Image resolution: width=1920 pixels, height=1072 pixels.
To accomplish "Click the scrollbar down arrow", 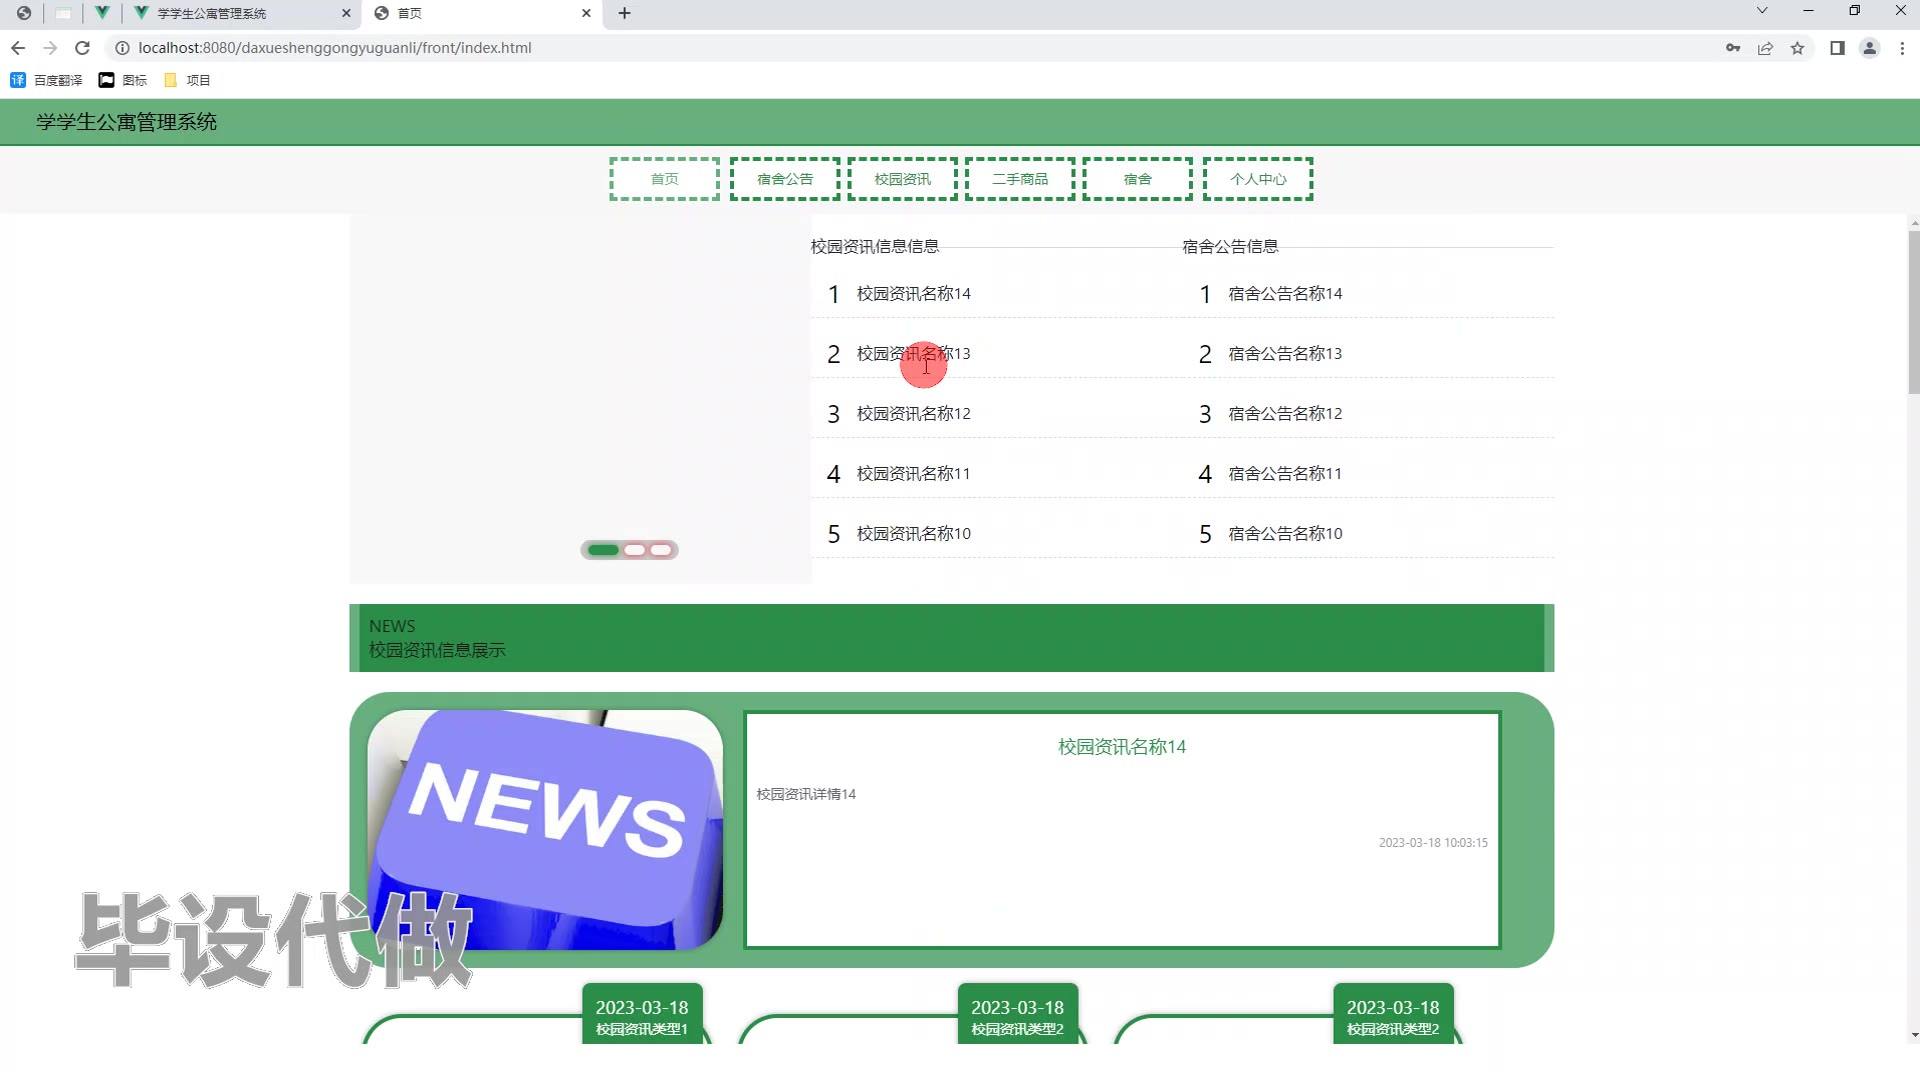I will click(1914, 1036).
